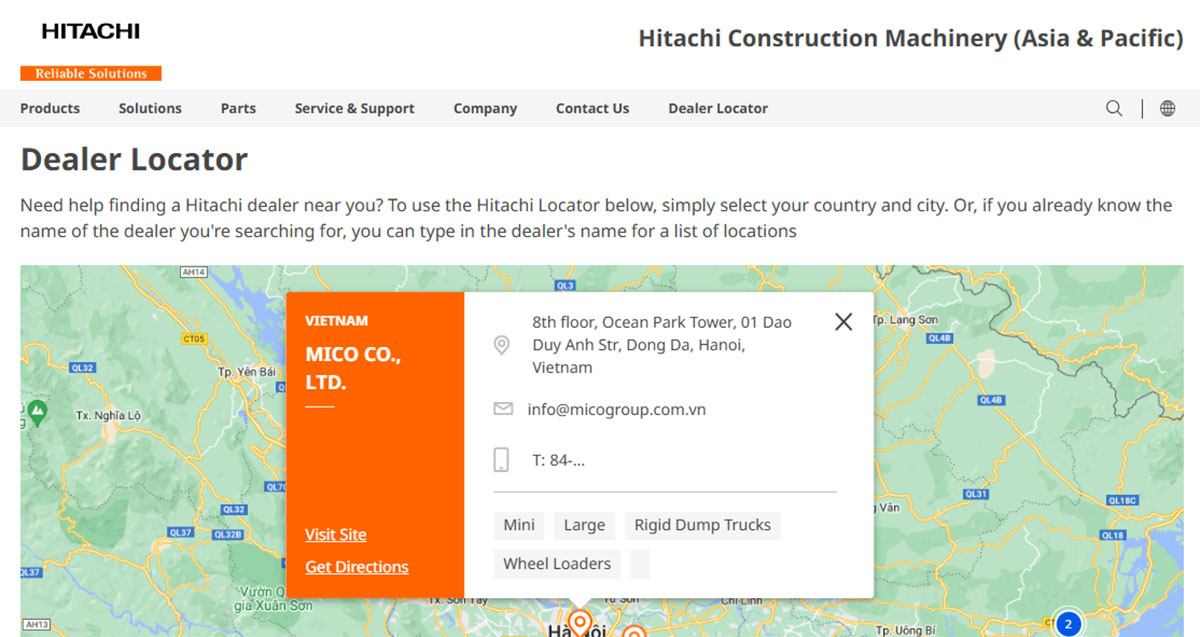Click the T: 84-... phone number
Viewport: 1200px width, 637px height.
(x=558, y=460)
